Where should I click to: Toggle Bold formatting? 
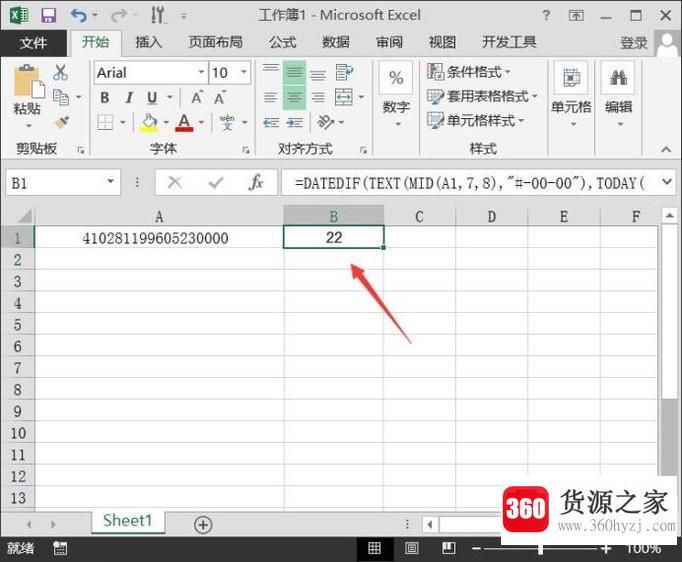[105, 98]
